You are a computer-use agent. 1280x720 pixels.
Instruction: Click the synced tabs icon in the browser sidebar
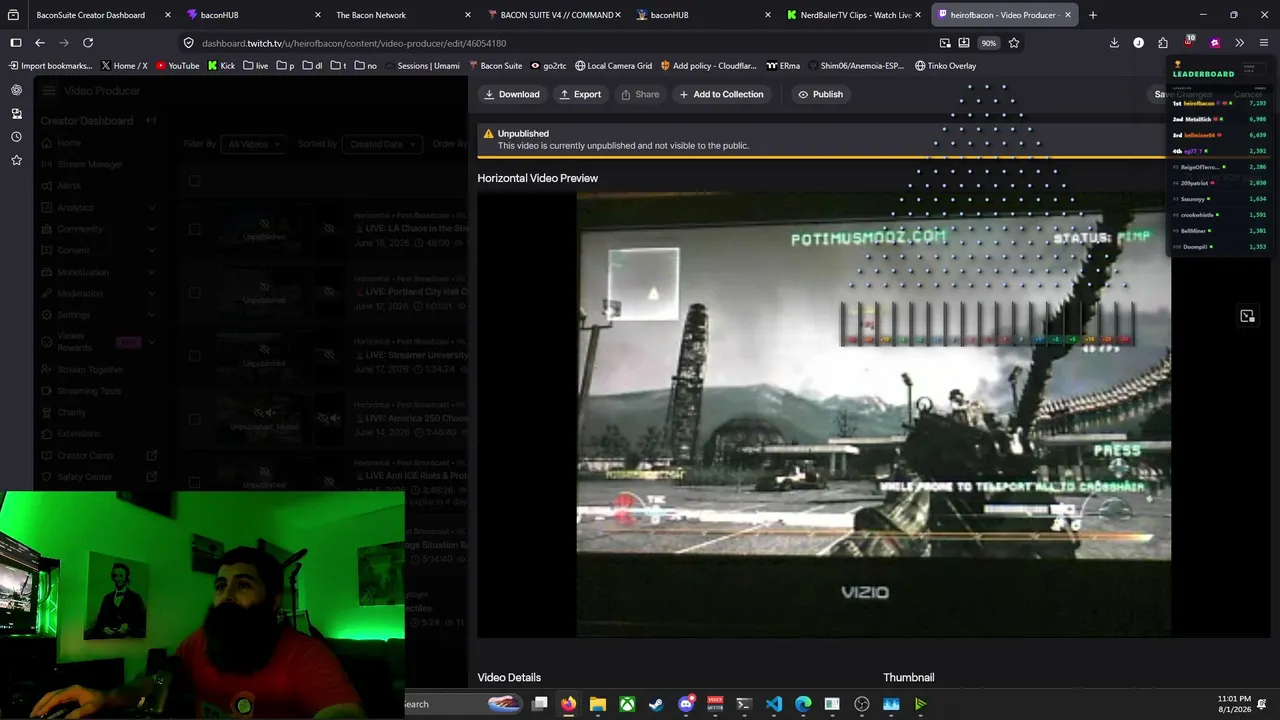click(16, 114)
